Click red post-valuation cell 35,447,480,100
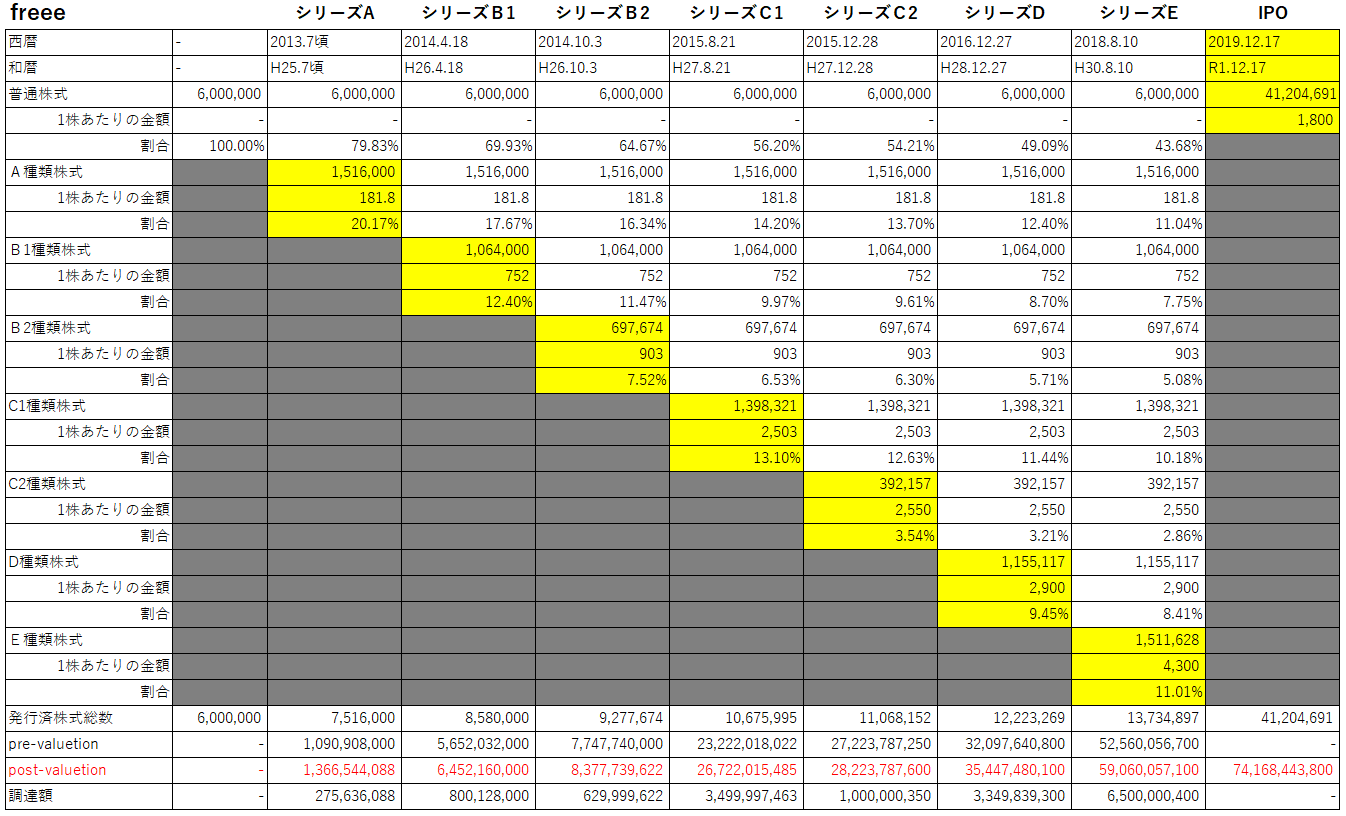 [1004, 771]
